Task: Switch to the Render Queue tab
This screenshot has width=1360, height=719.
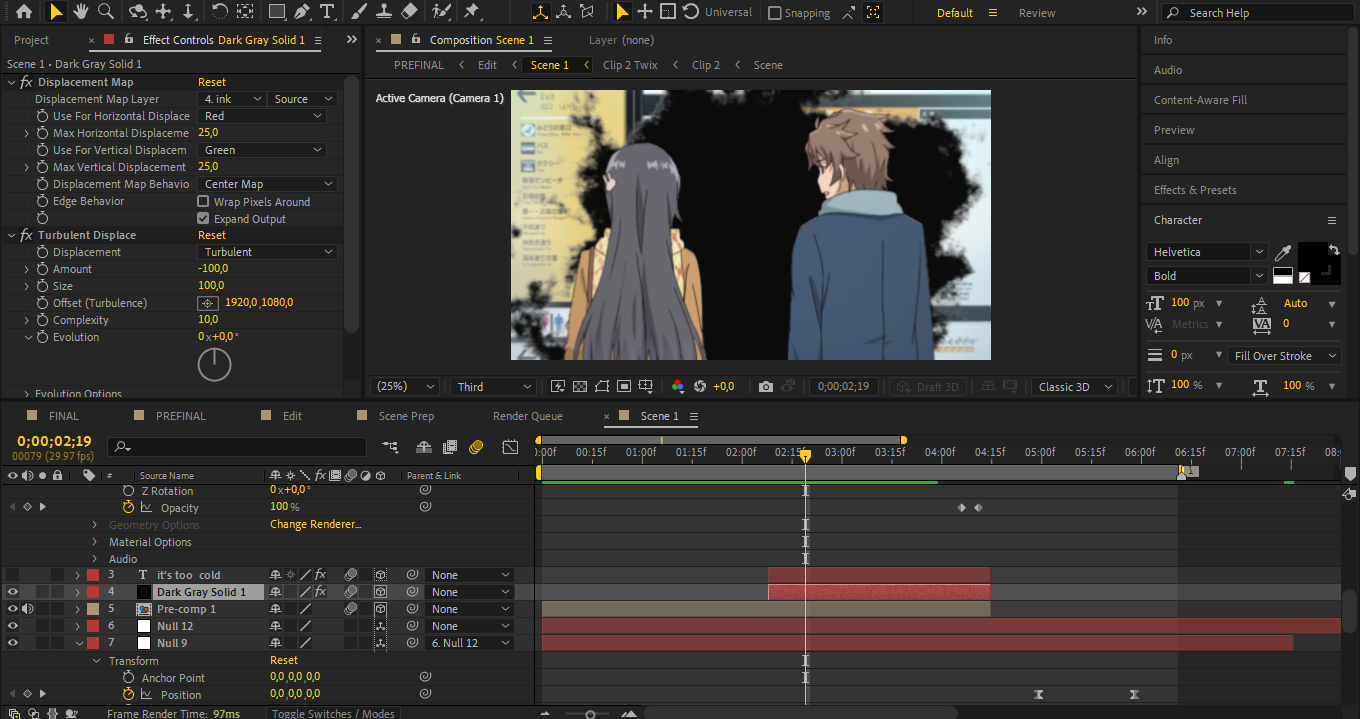Action: click(527, 416)
